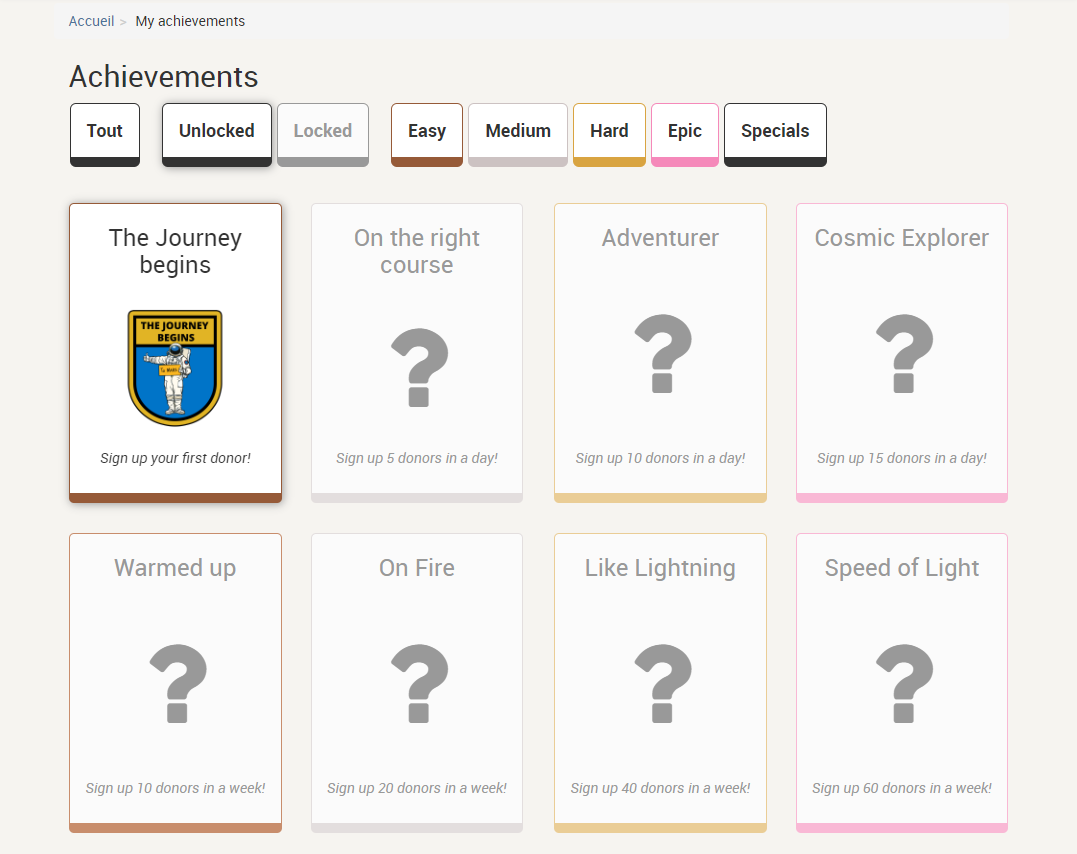
Task: Click 'Sign up 5 donors in a day!'
Action: click(417, 458)
